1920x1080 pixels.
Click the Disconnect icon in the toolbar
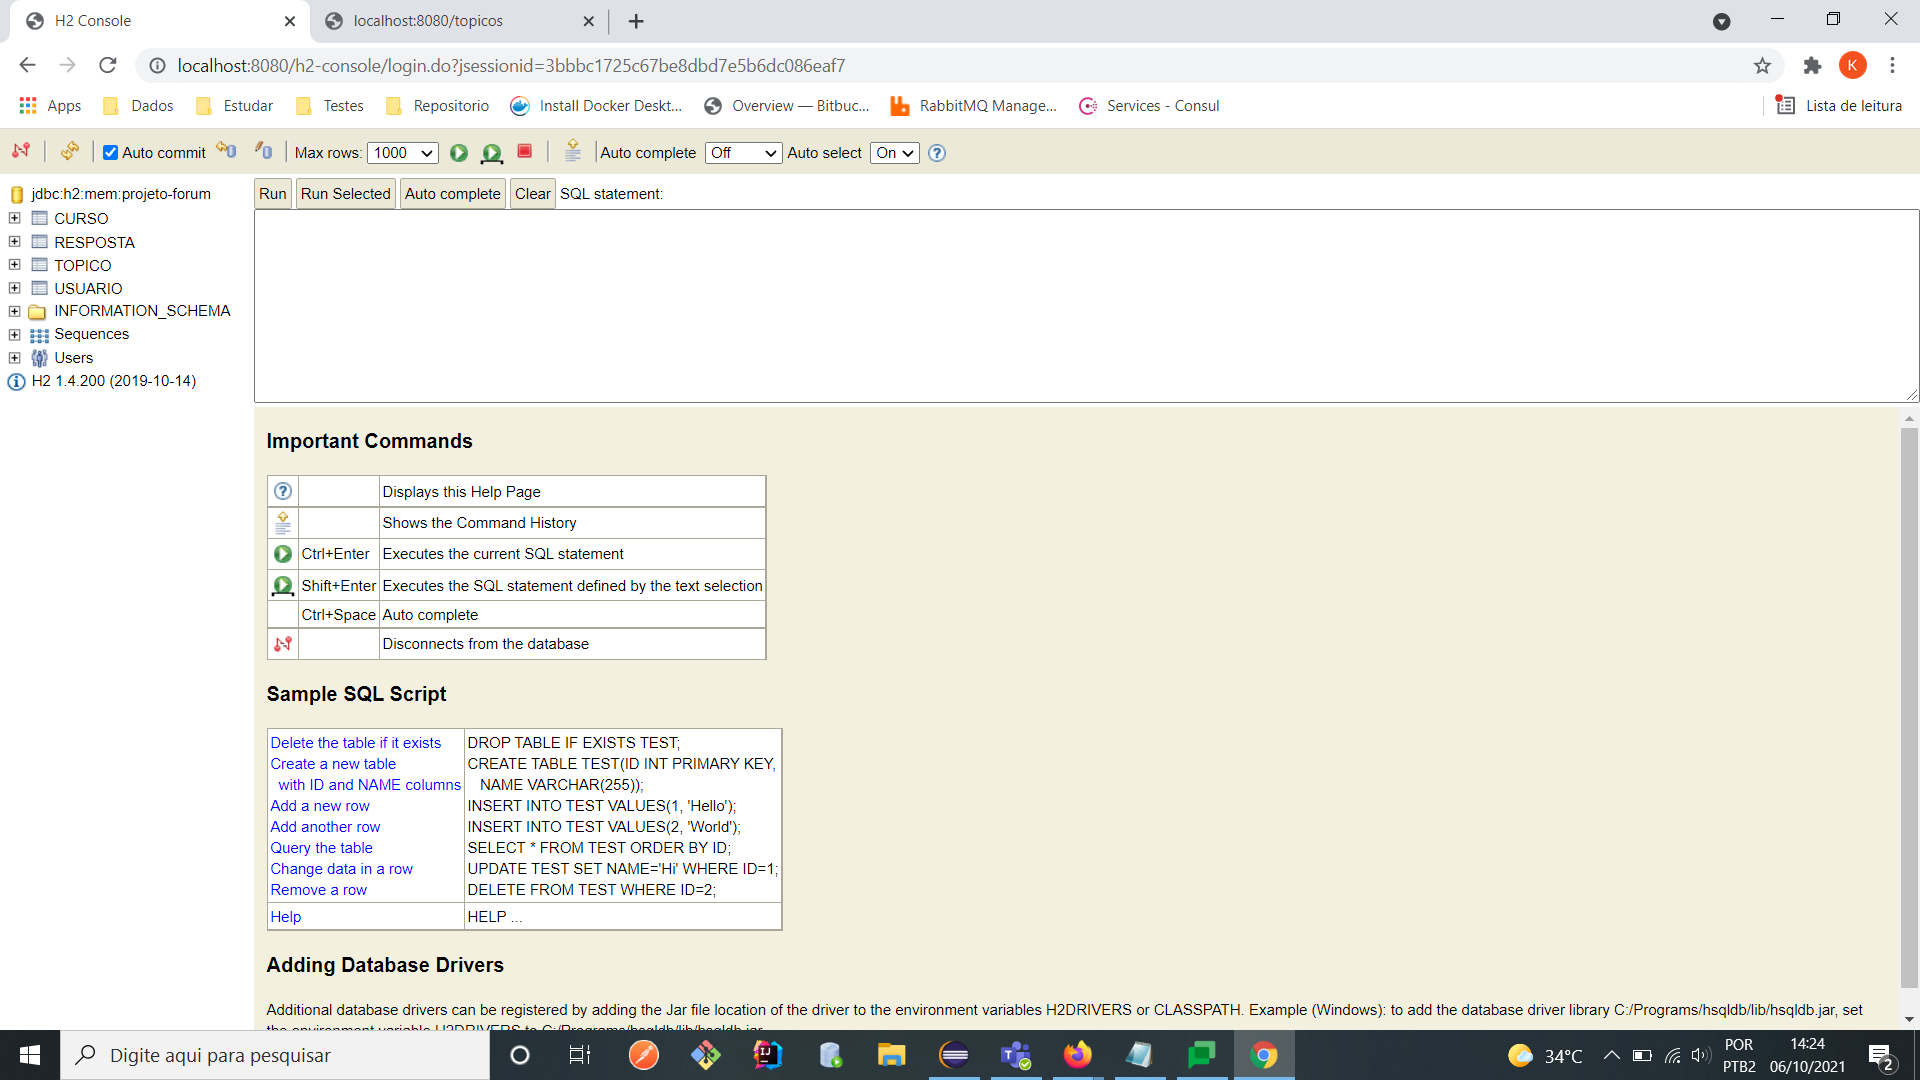(x=21, y=151)
